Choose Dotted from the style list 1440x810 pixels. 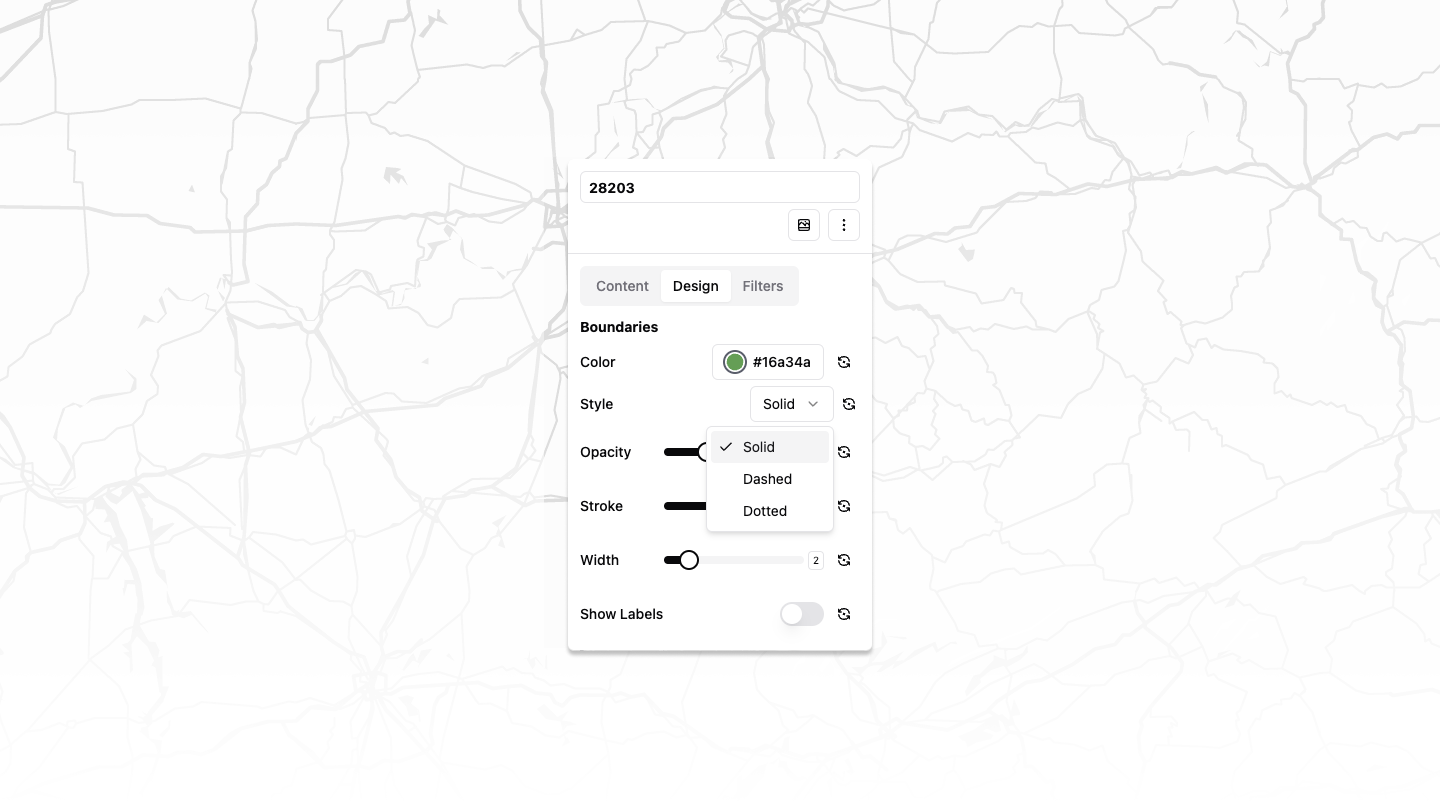(x=765, y=511)
